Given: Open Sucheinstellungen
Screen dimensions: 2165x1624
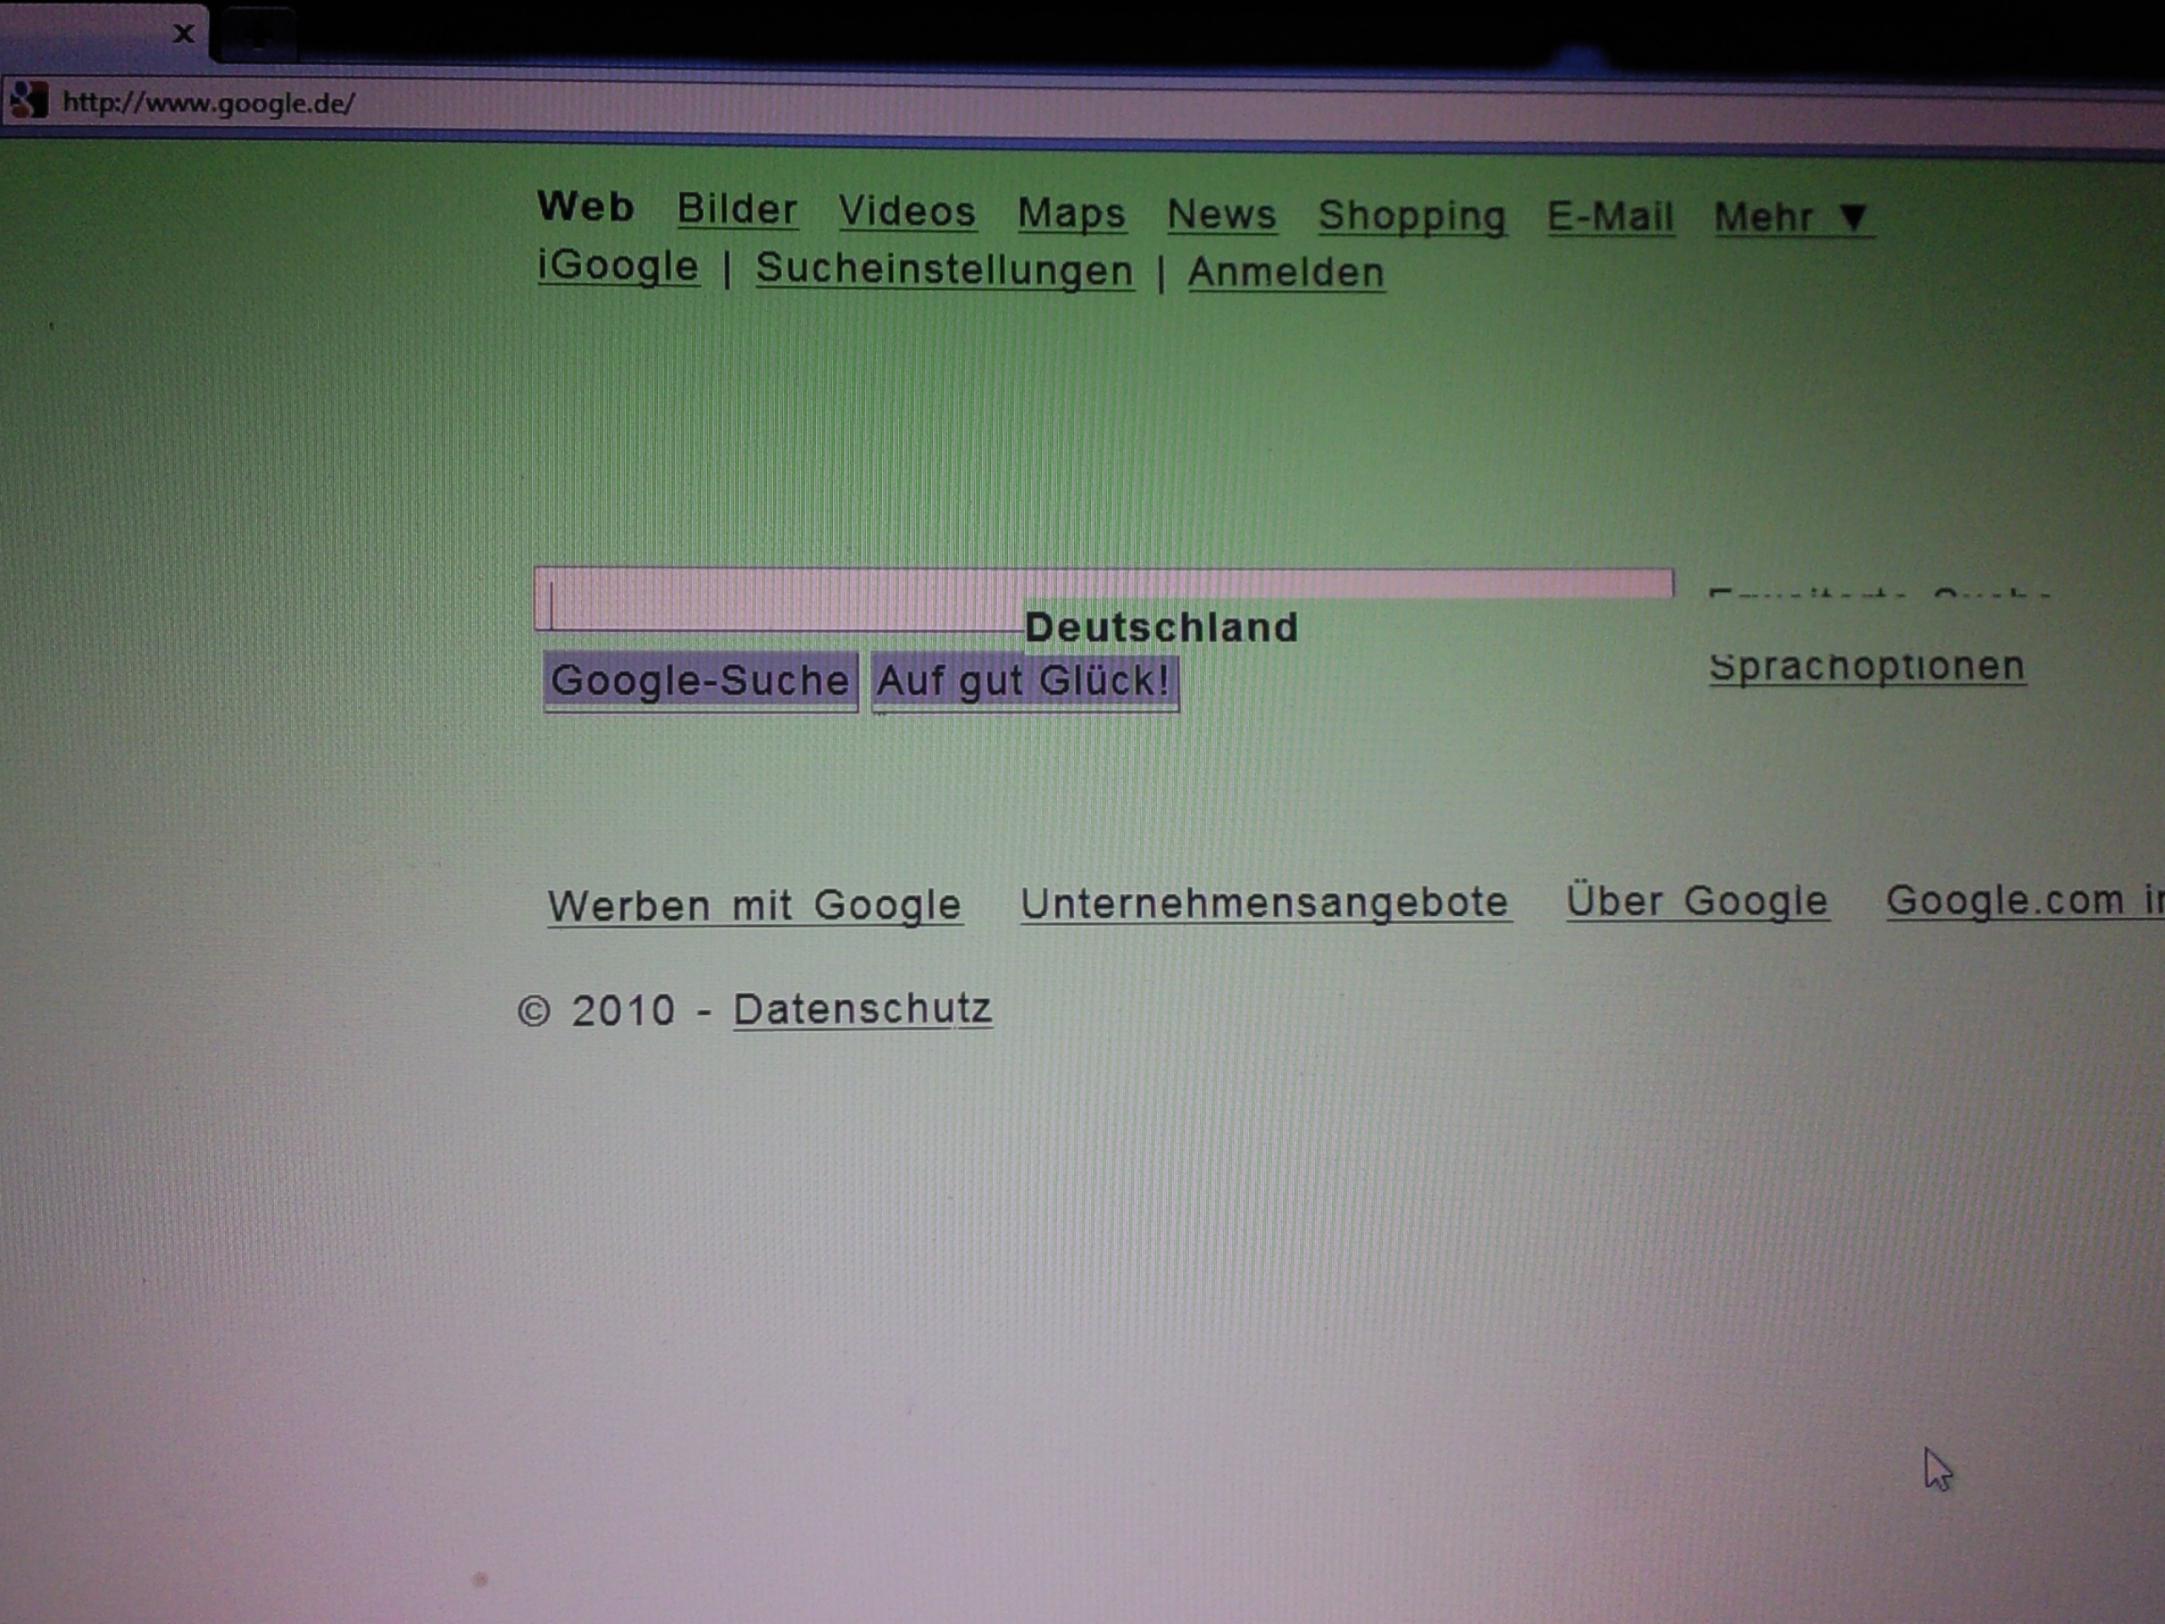Looking at the screenshot, I should (x=945, y=270).
